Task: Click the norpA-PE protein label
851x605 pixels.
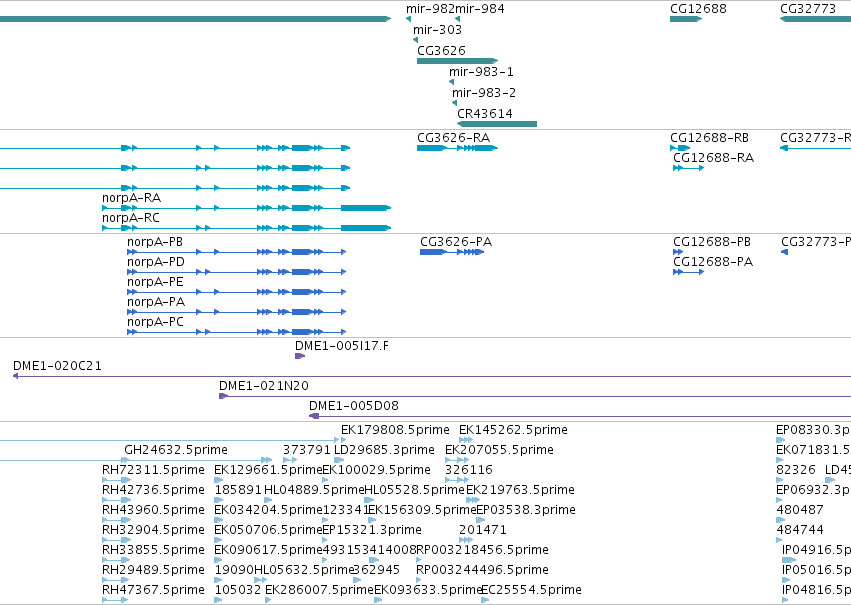Action: [x=155, y=282]
